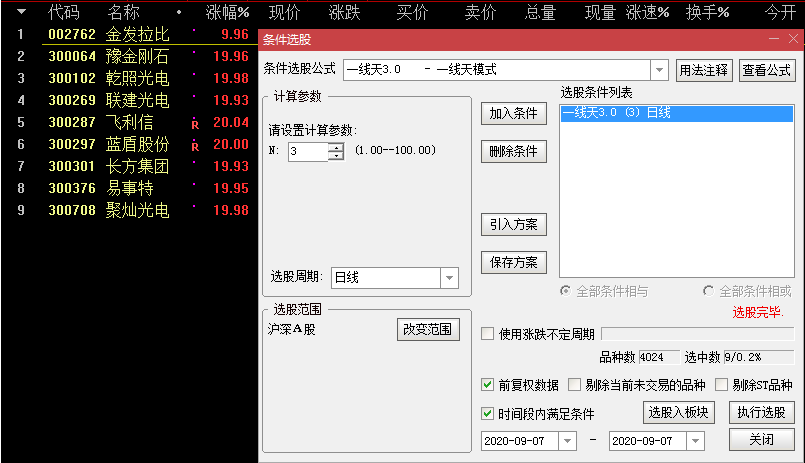The height and width of the screenshot is (463, 805).
Task: Click the 查看公式 button
Action: click(x=766, y=70)
